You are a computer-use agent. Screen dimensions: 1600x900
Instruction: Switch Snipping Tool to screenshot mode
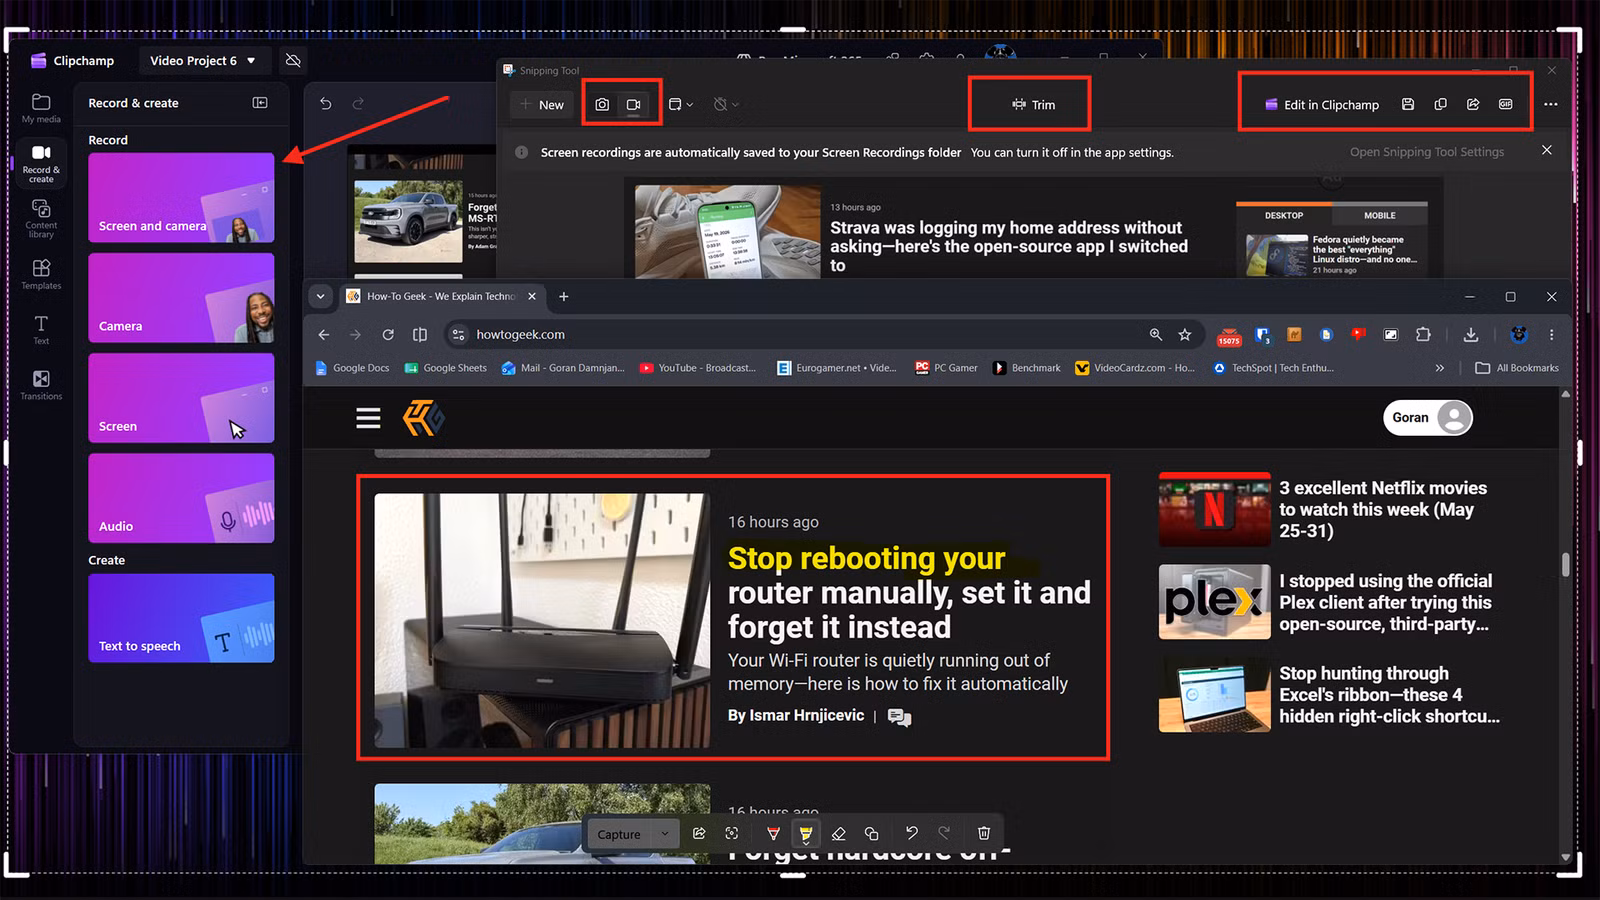point(602,104)
